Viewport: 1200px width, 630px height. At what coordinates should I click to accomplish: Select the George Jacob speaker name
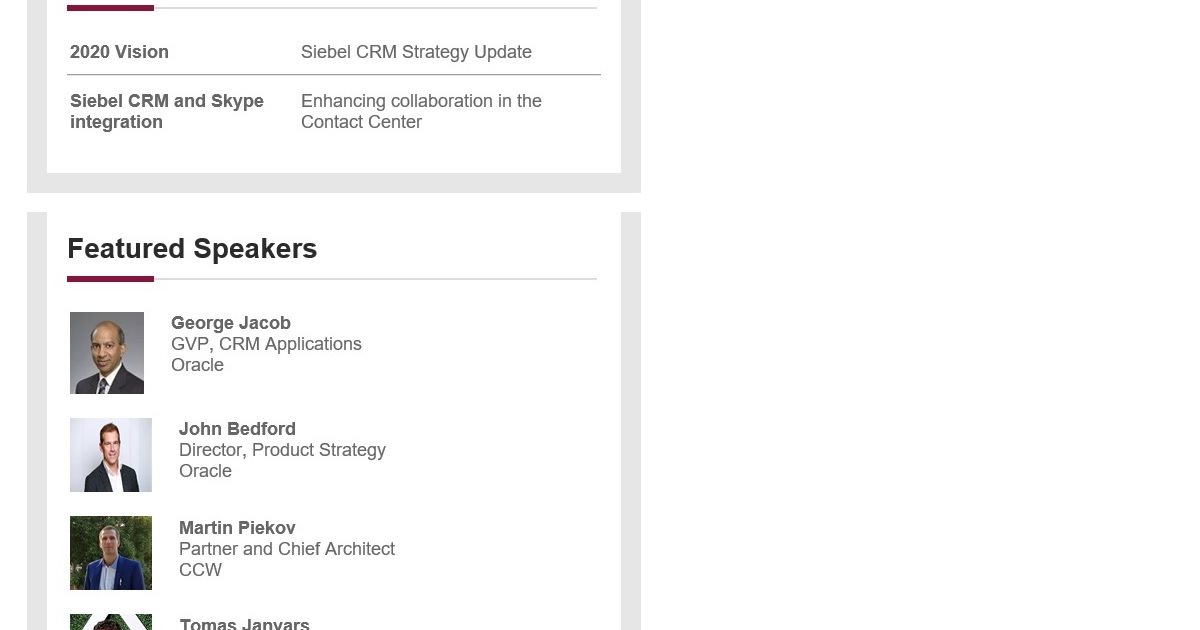coord(231,323)
